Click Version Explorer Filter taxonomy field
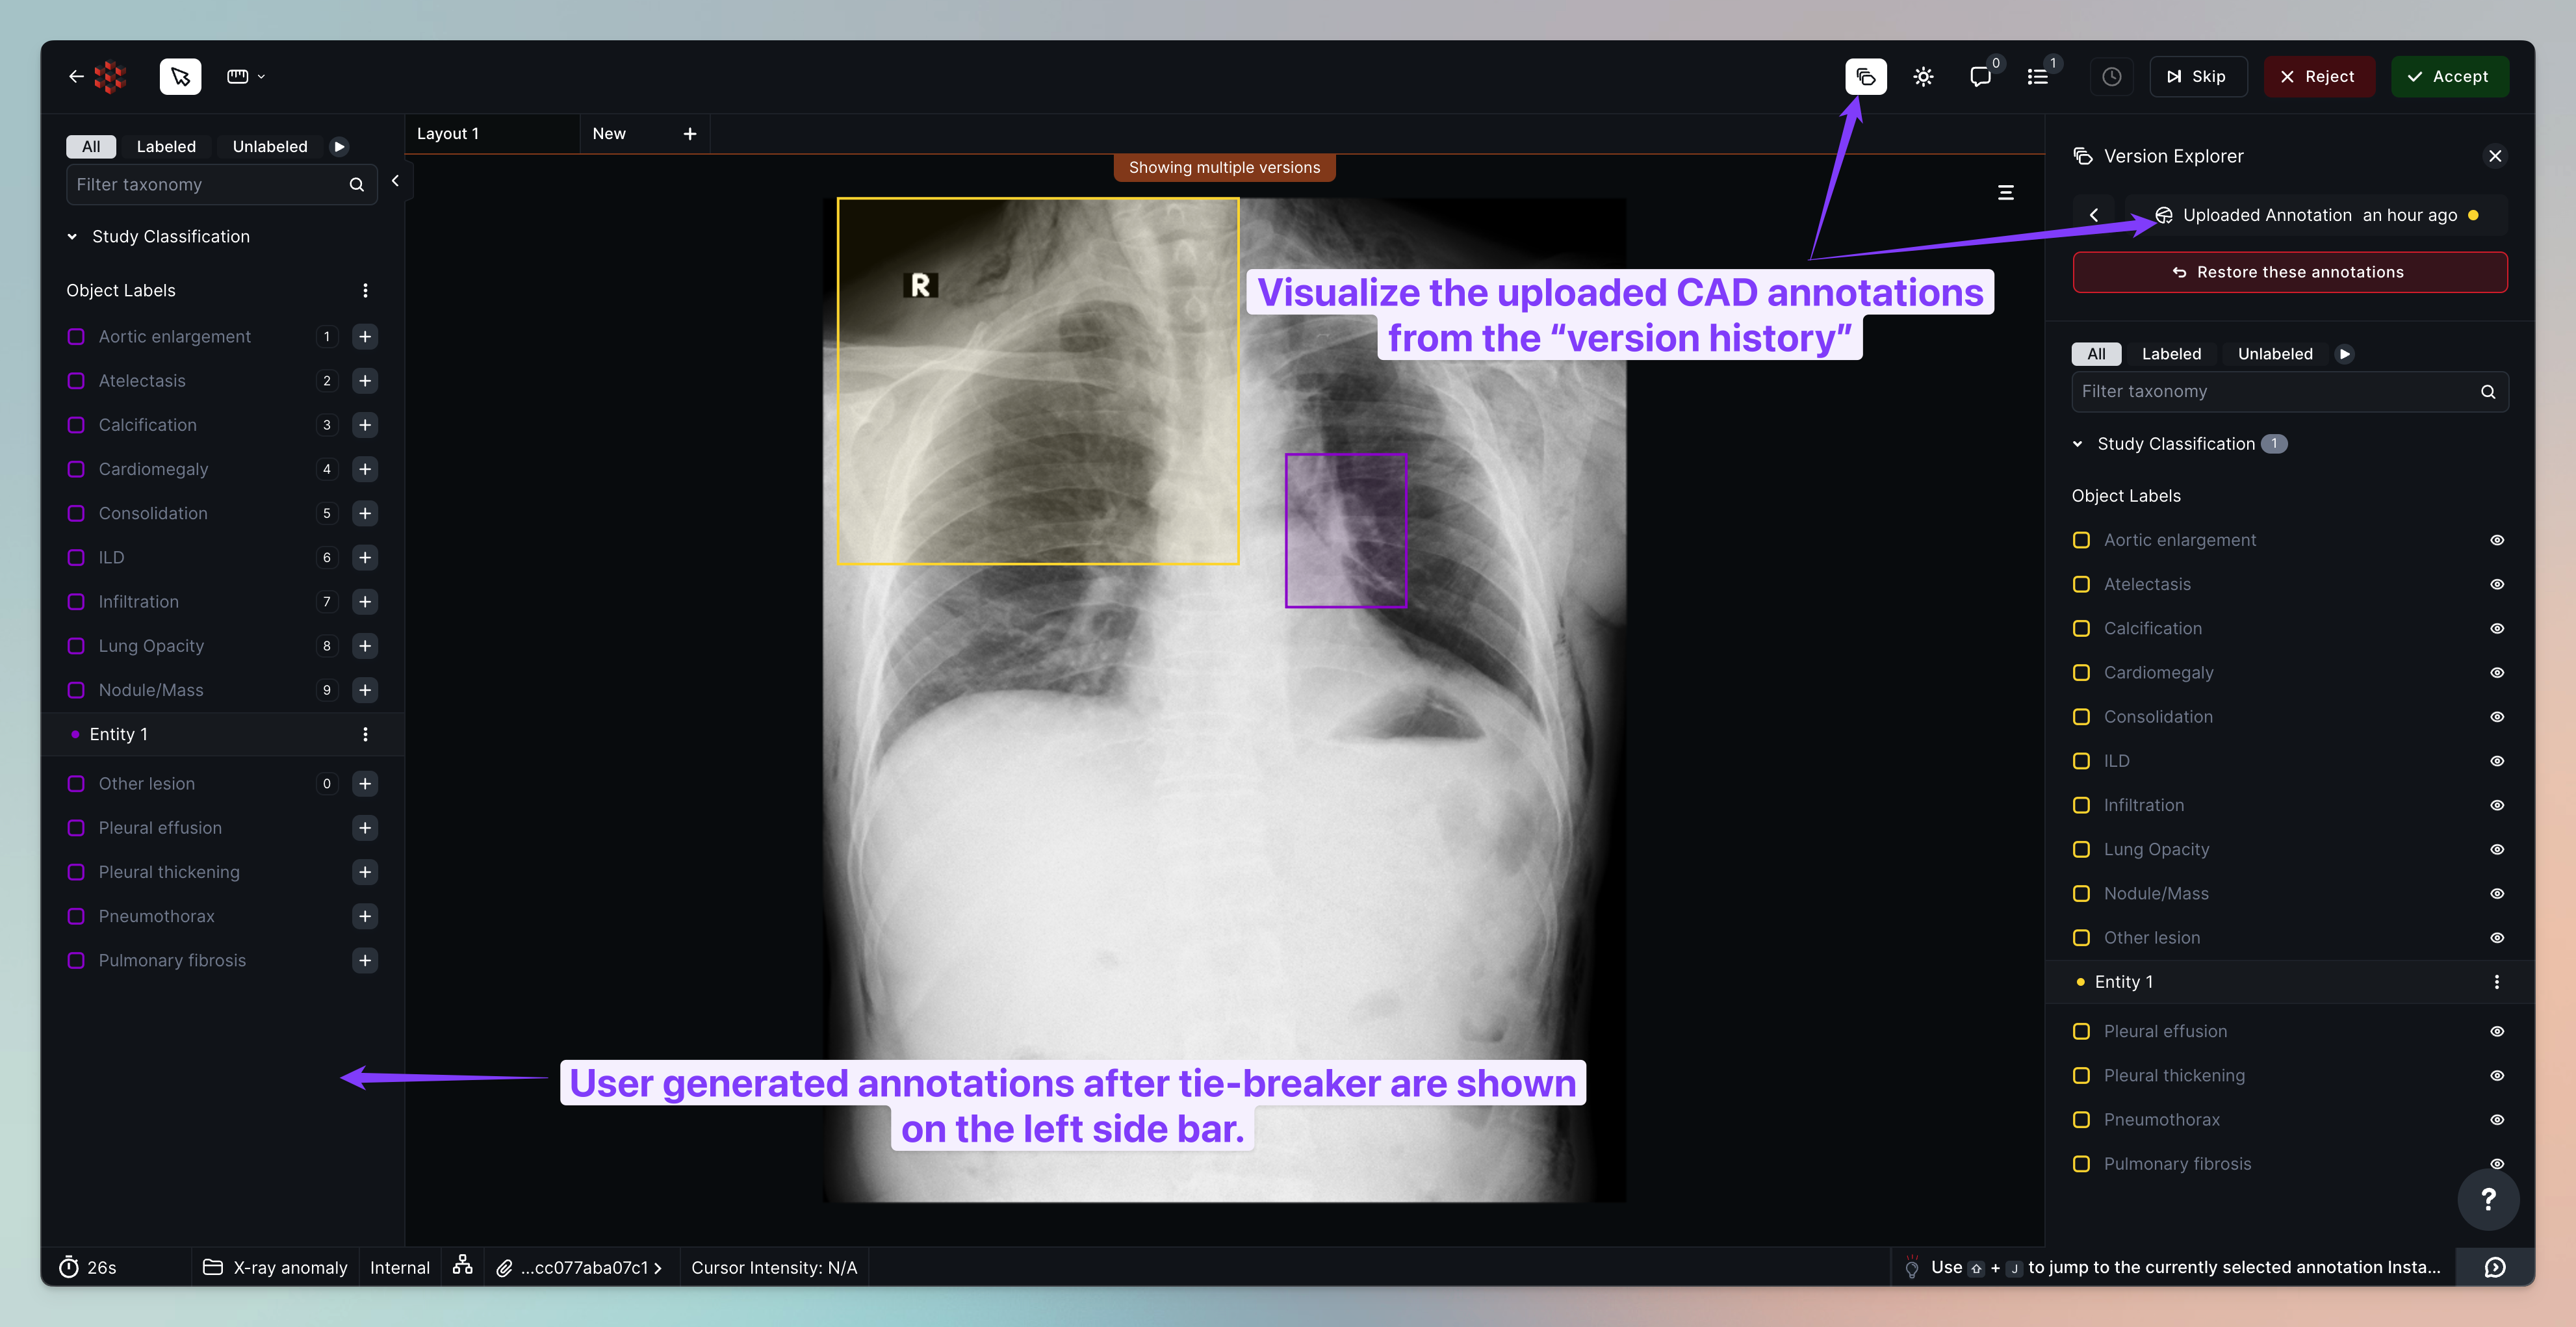The height and width of the screenshot is (1327, 2576). (2289, 391)
